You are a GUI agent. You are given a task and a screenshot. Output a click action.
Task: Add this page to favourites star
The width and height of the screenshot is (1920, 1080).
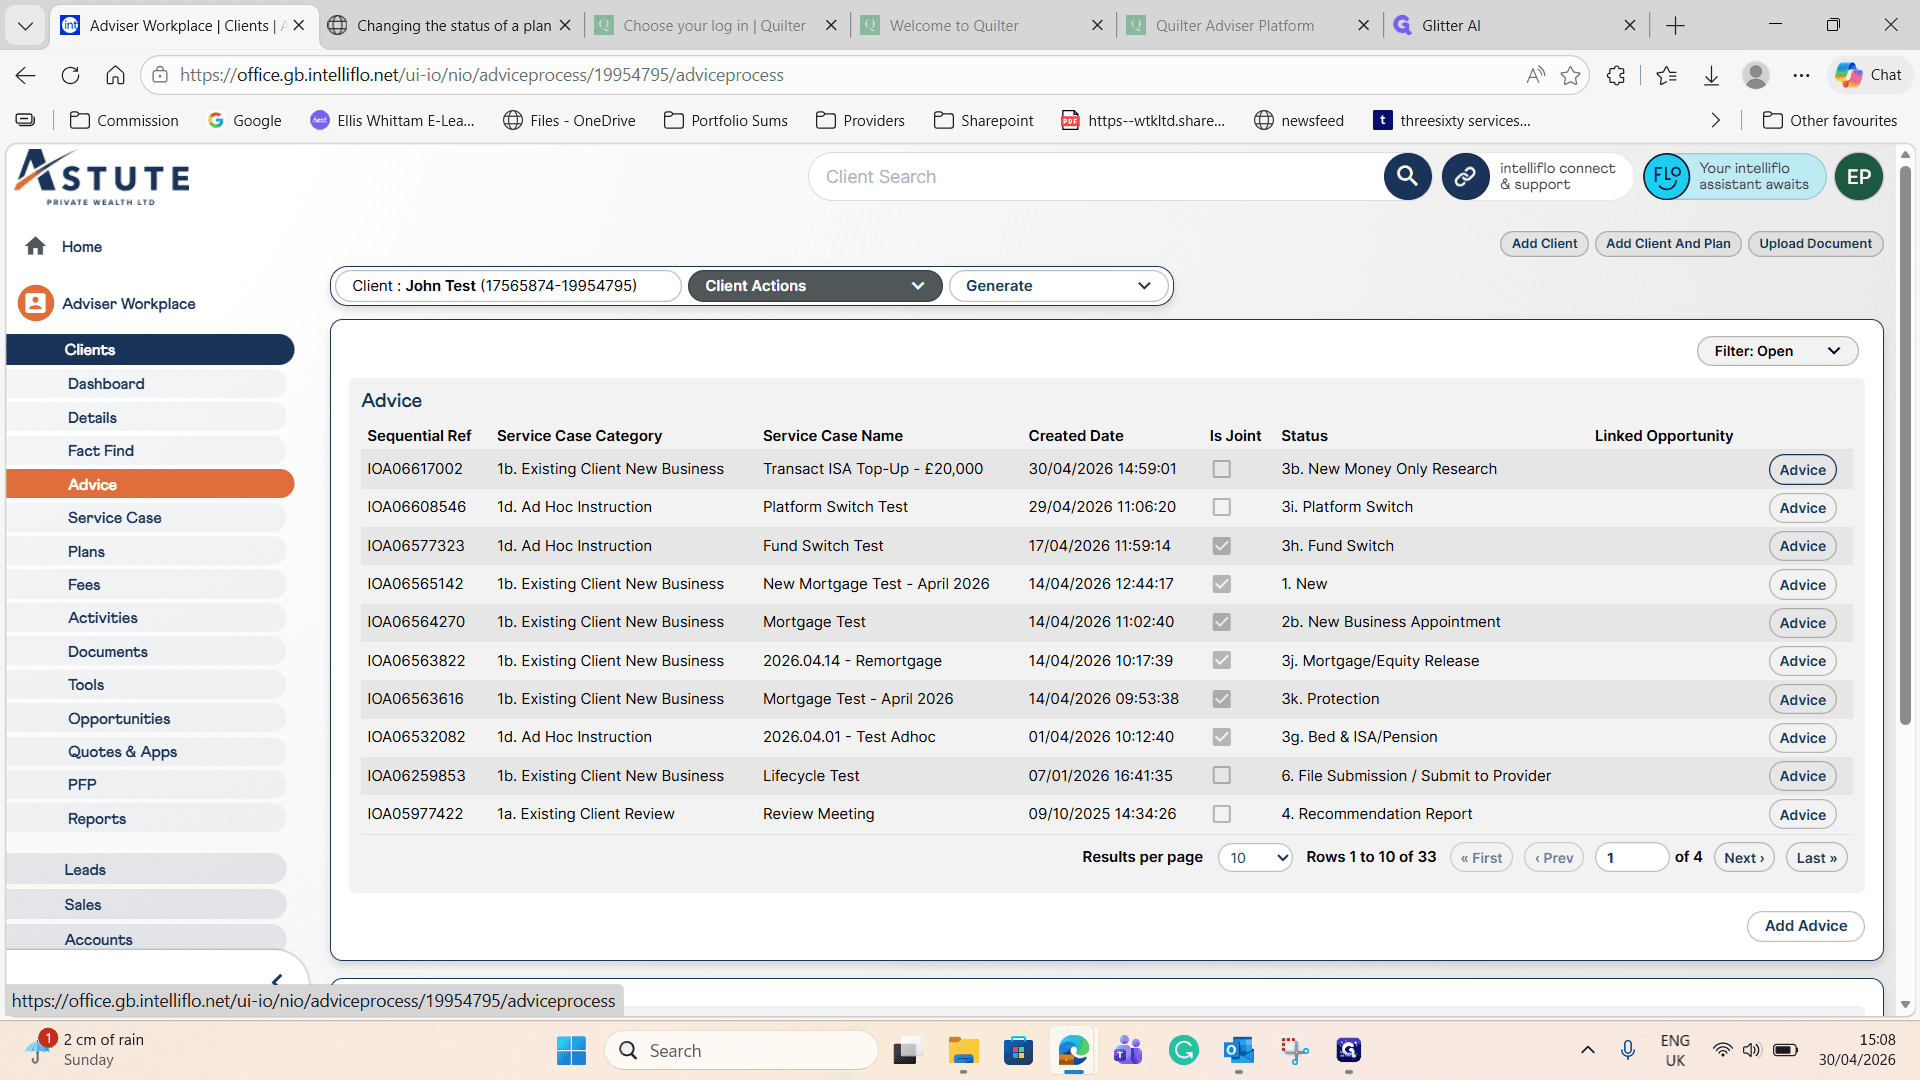pos(1570,75)
